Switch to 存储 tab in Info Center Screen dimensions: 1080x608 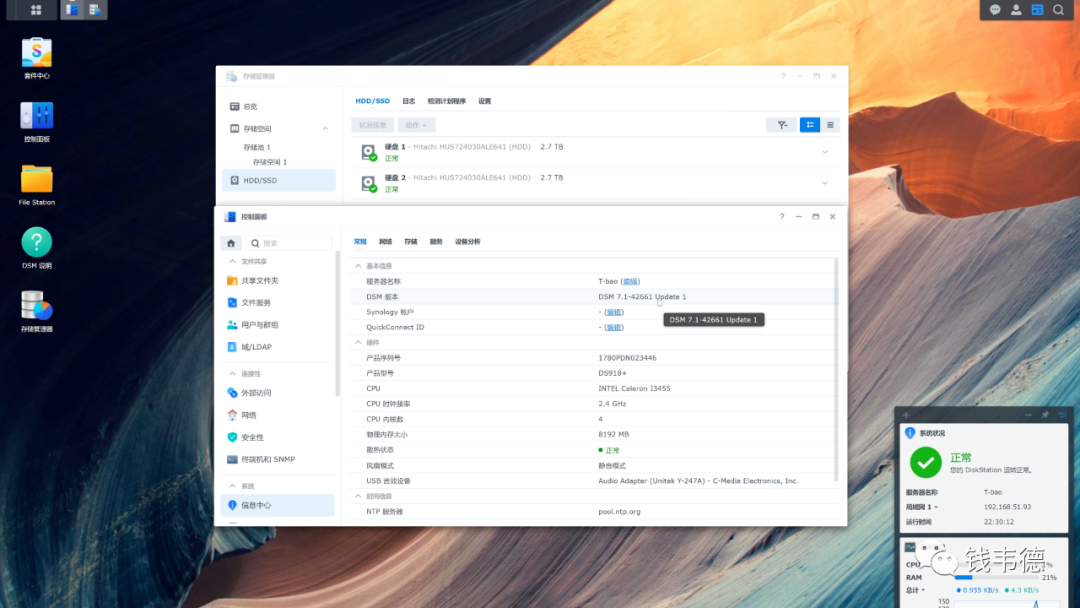(x=411, y=242)
